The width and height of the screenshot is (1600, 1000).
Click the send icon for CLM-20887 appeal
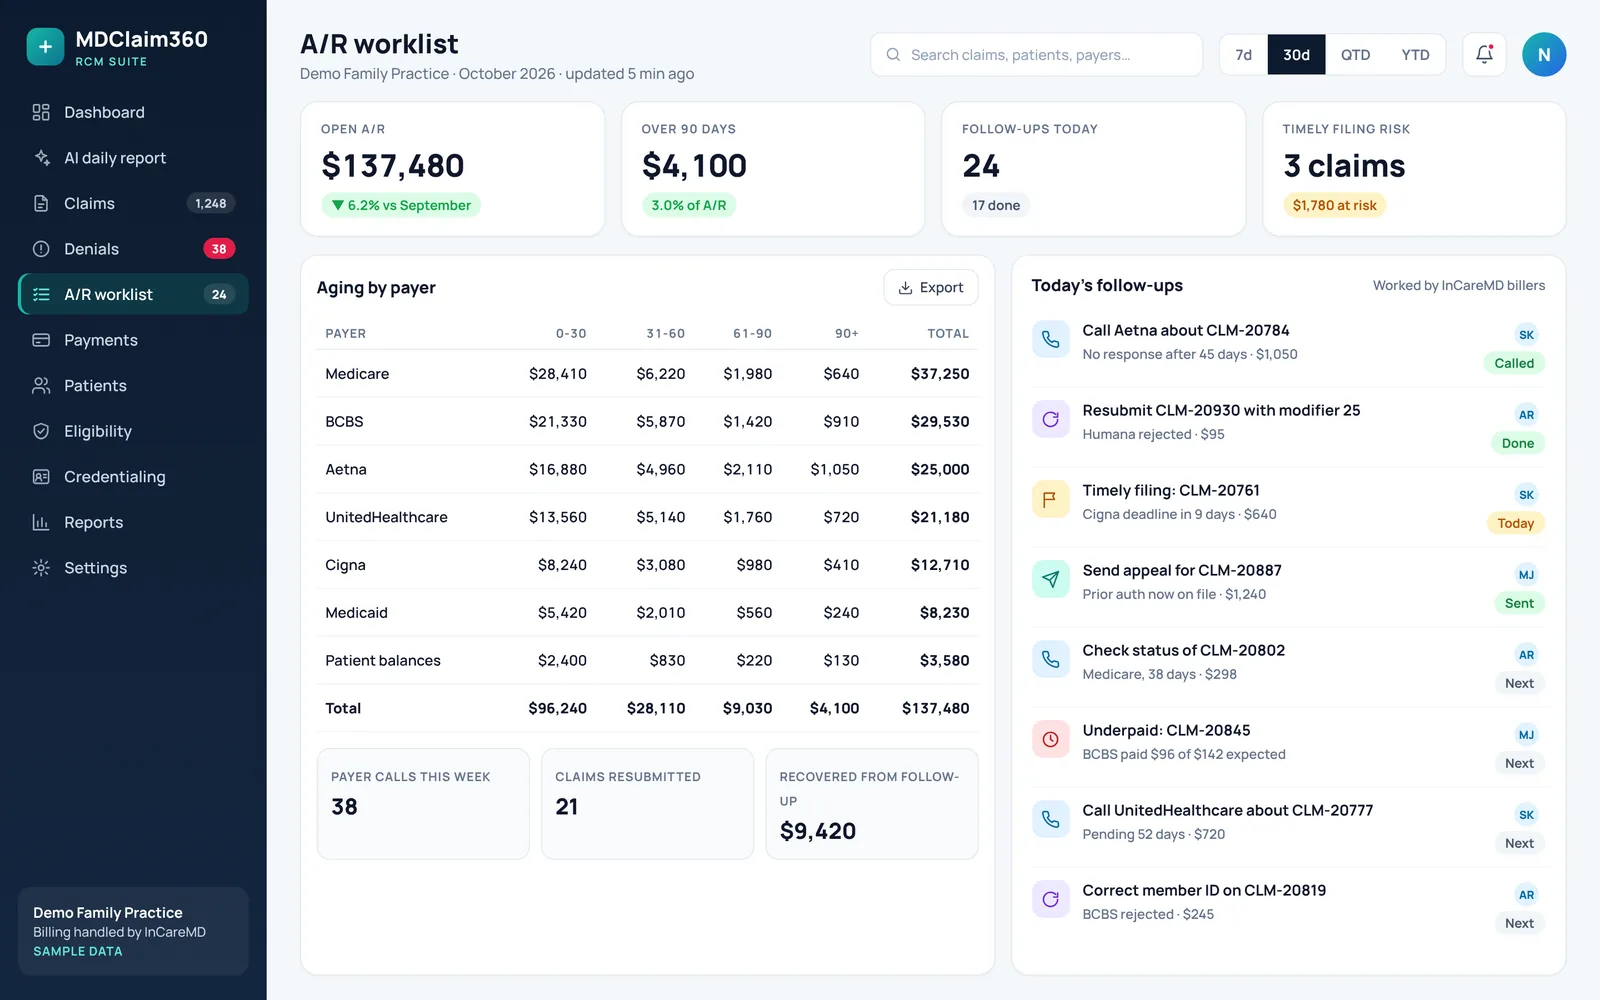click(1050, 580)
